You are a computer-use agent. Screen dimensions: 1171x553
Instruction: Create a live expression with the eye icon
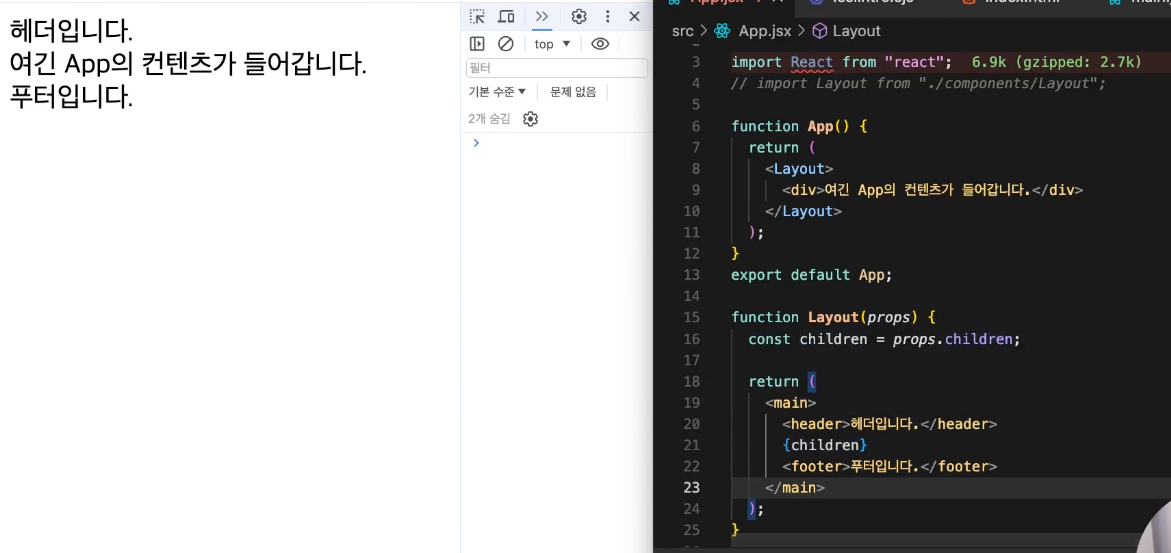[600, 43]
